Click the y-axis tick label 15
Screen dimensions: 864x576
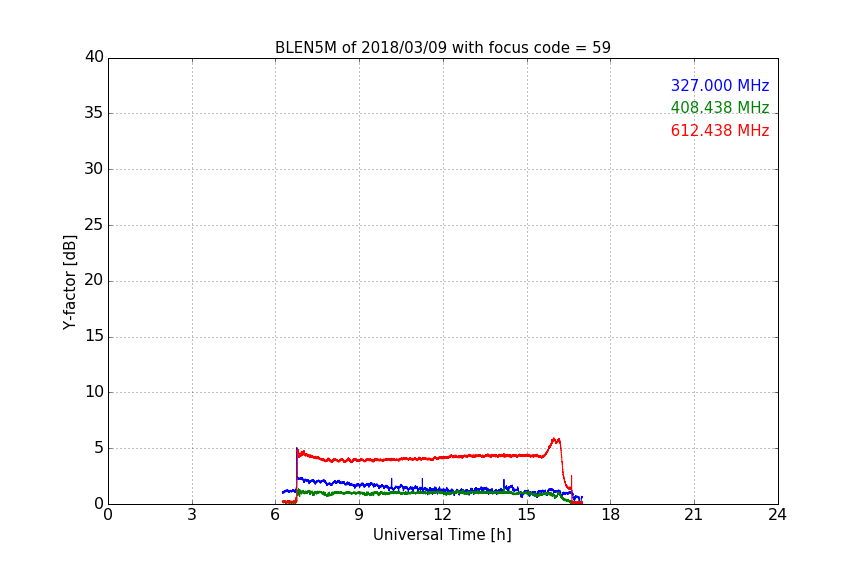(94, 336)
